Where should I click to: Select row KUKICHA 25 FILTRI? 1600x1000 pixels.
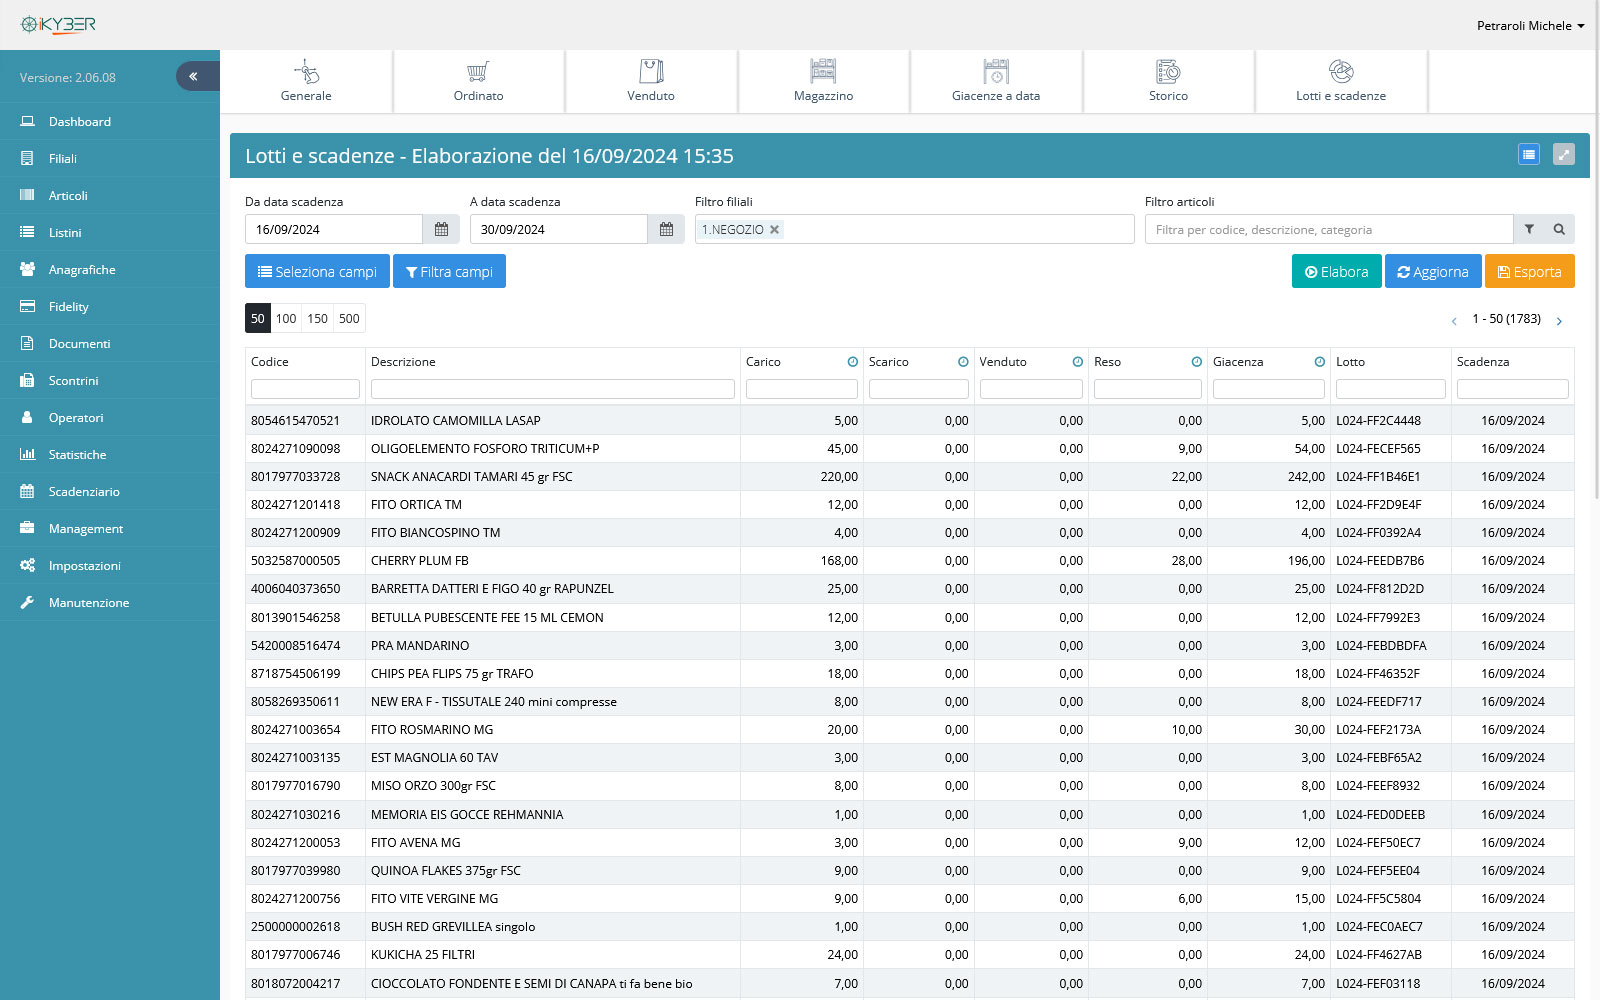[x=910, y=954]
